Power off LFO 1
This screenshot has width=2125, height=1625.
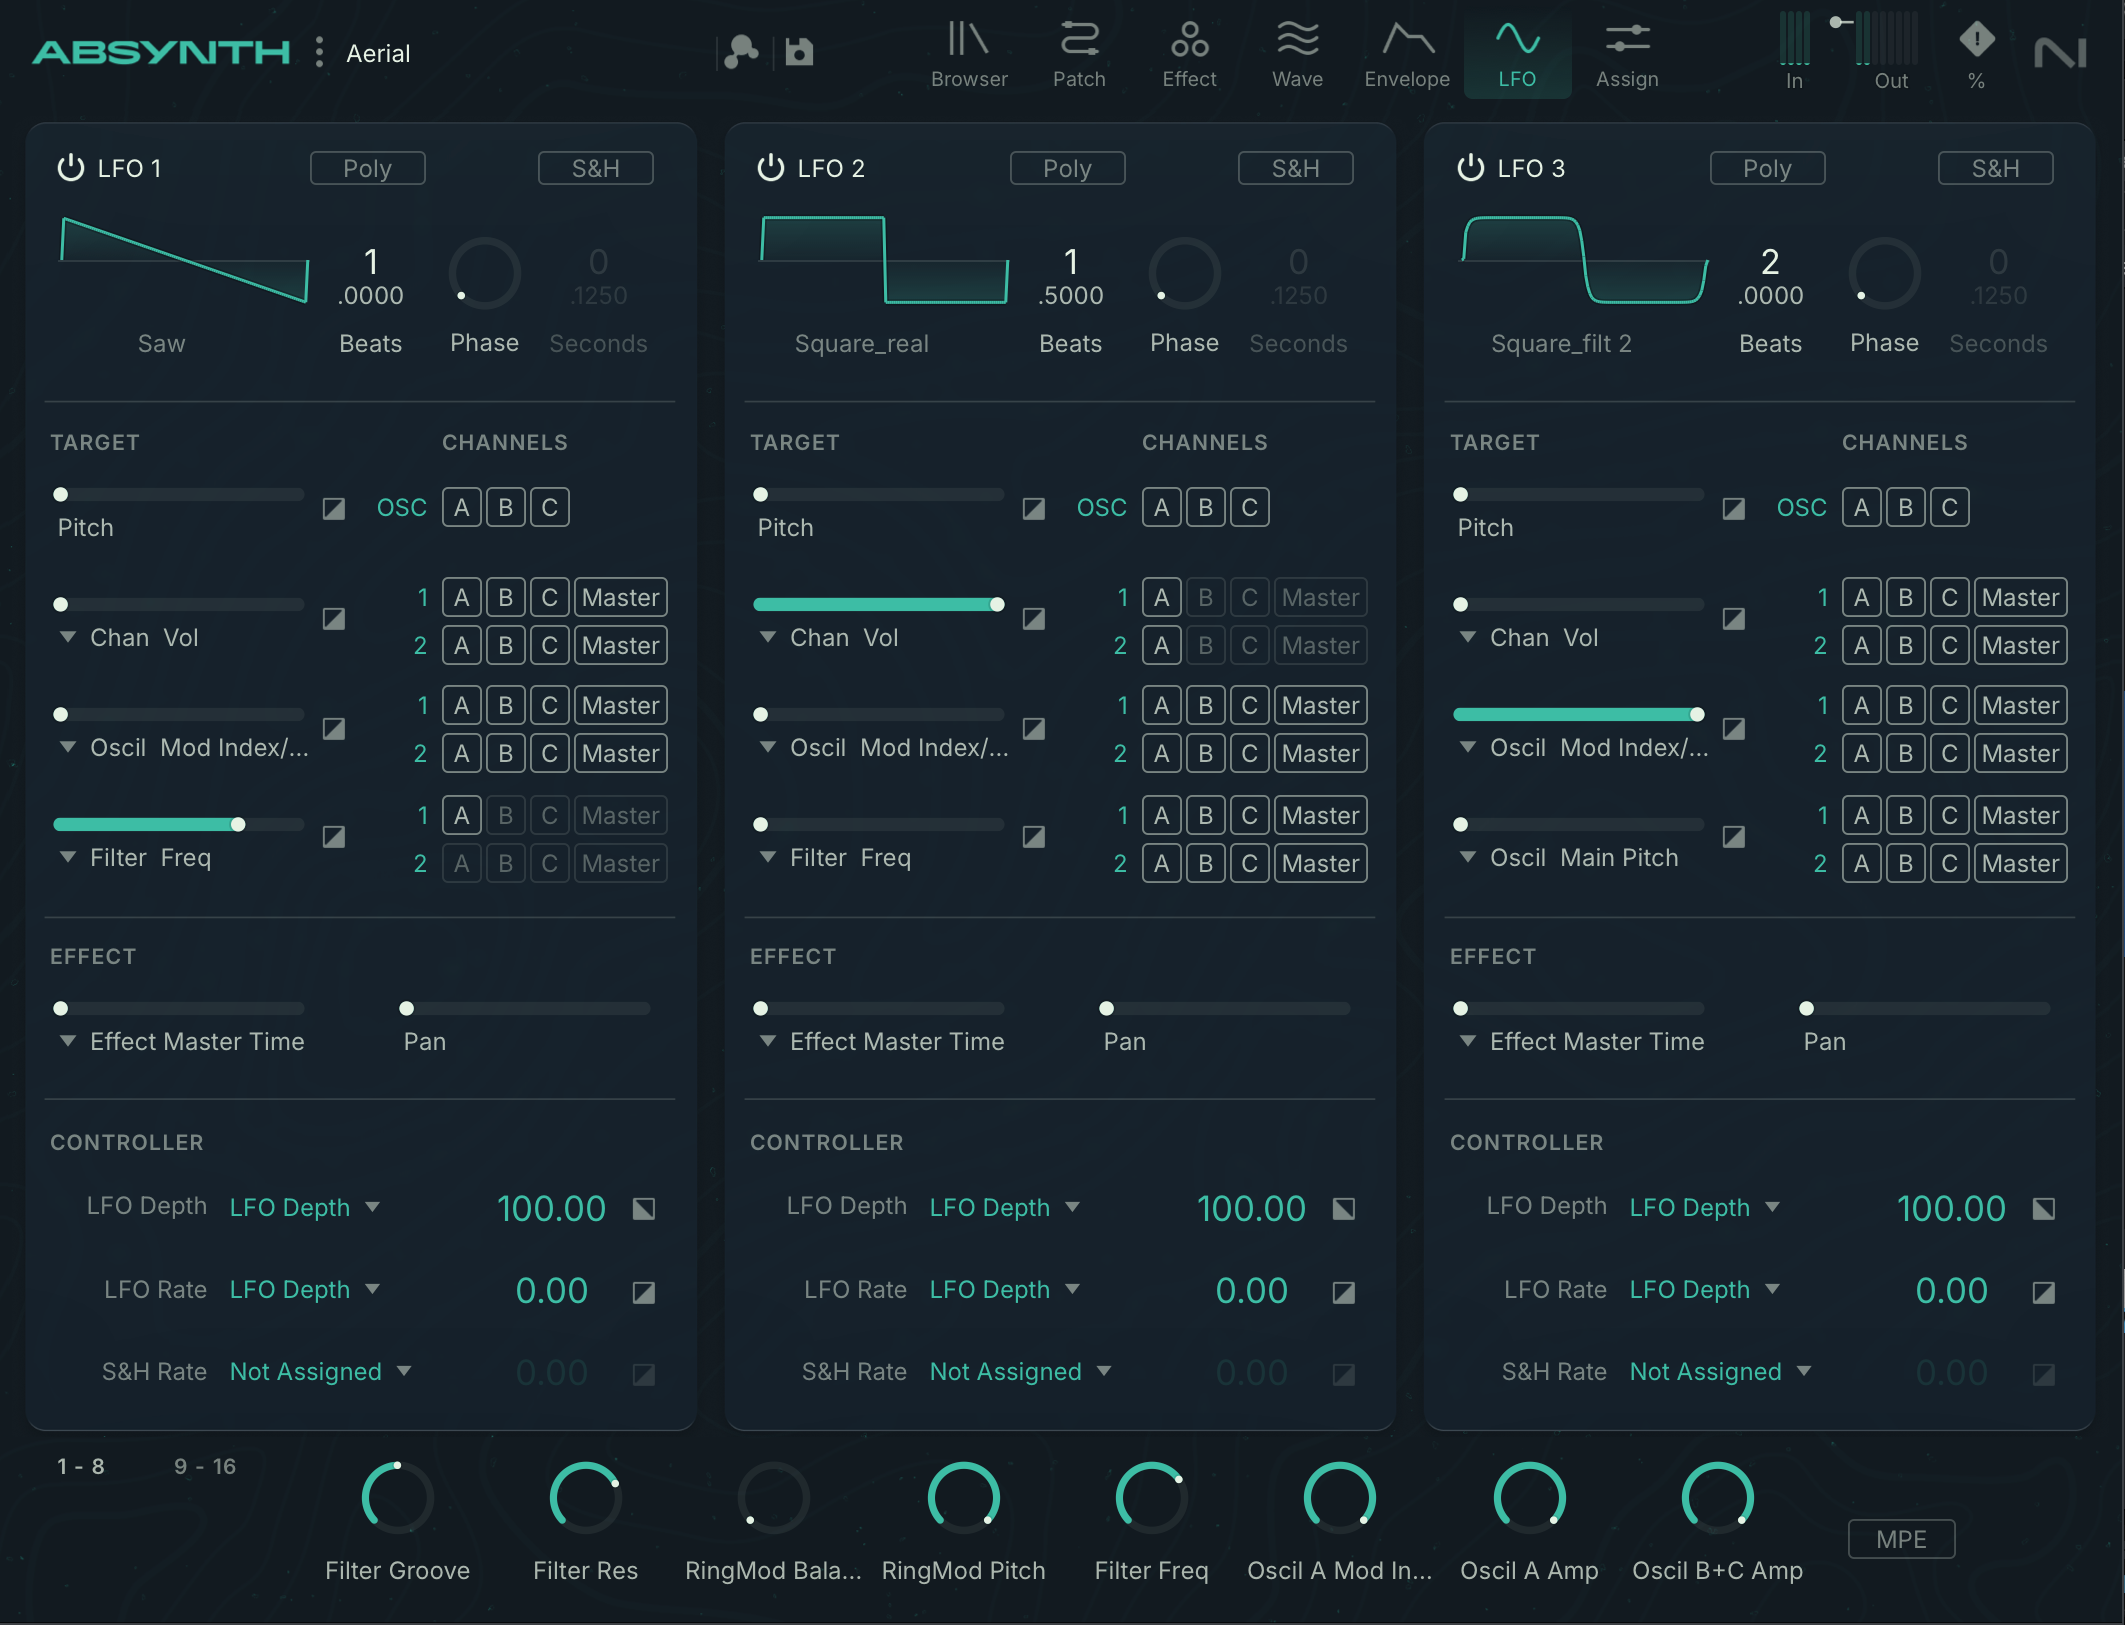70,168
